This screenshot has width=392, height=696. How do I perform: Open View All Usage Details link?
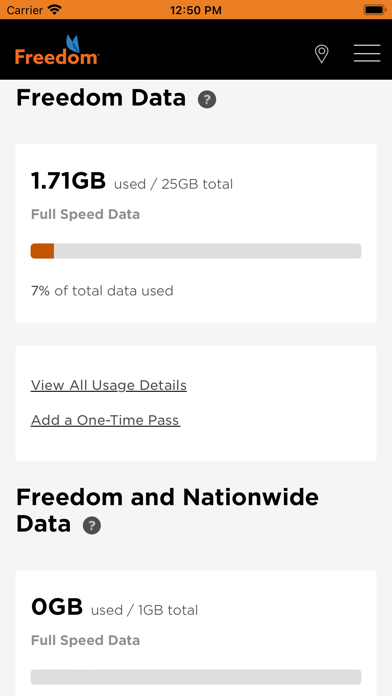(109, 385)
